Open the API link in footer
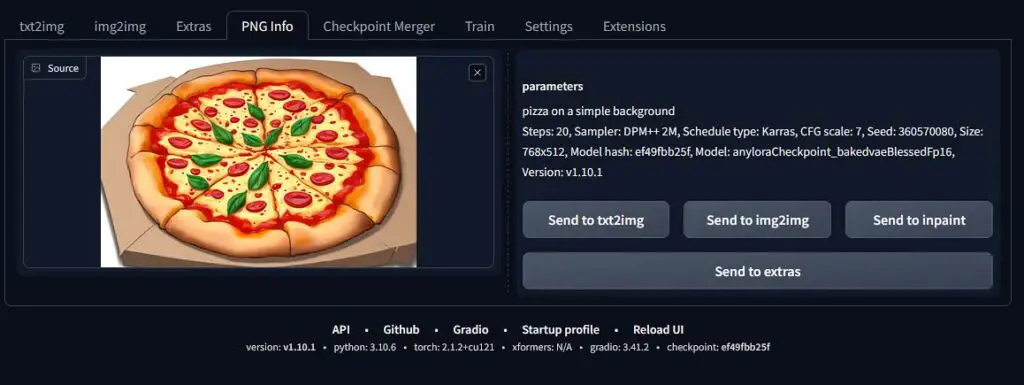 point(341,330)
